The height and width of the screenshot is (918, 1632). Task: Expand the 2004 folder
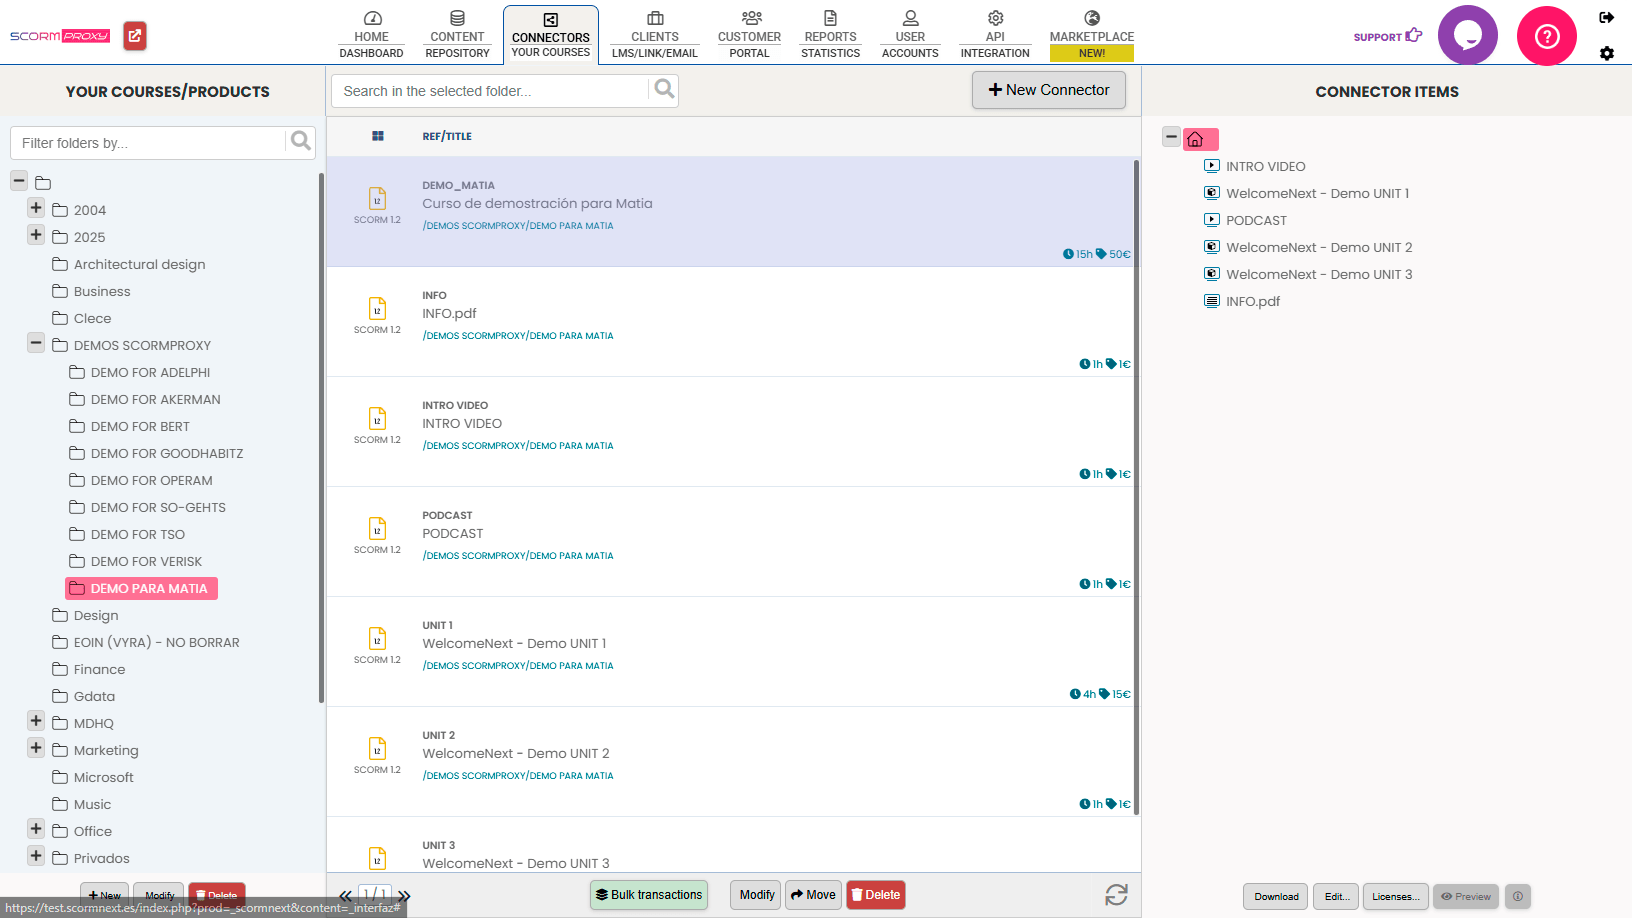pyautogui.click(x=36, y=208)
